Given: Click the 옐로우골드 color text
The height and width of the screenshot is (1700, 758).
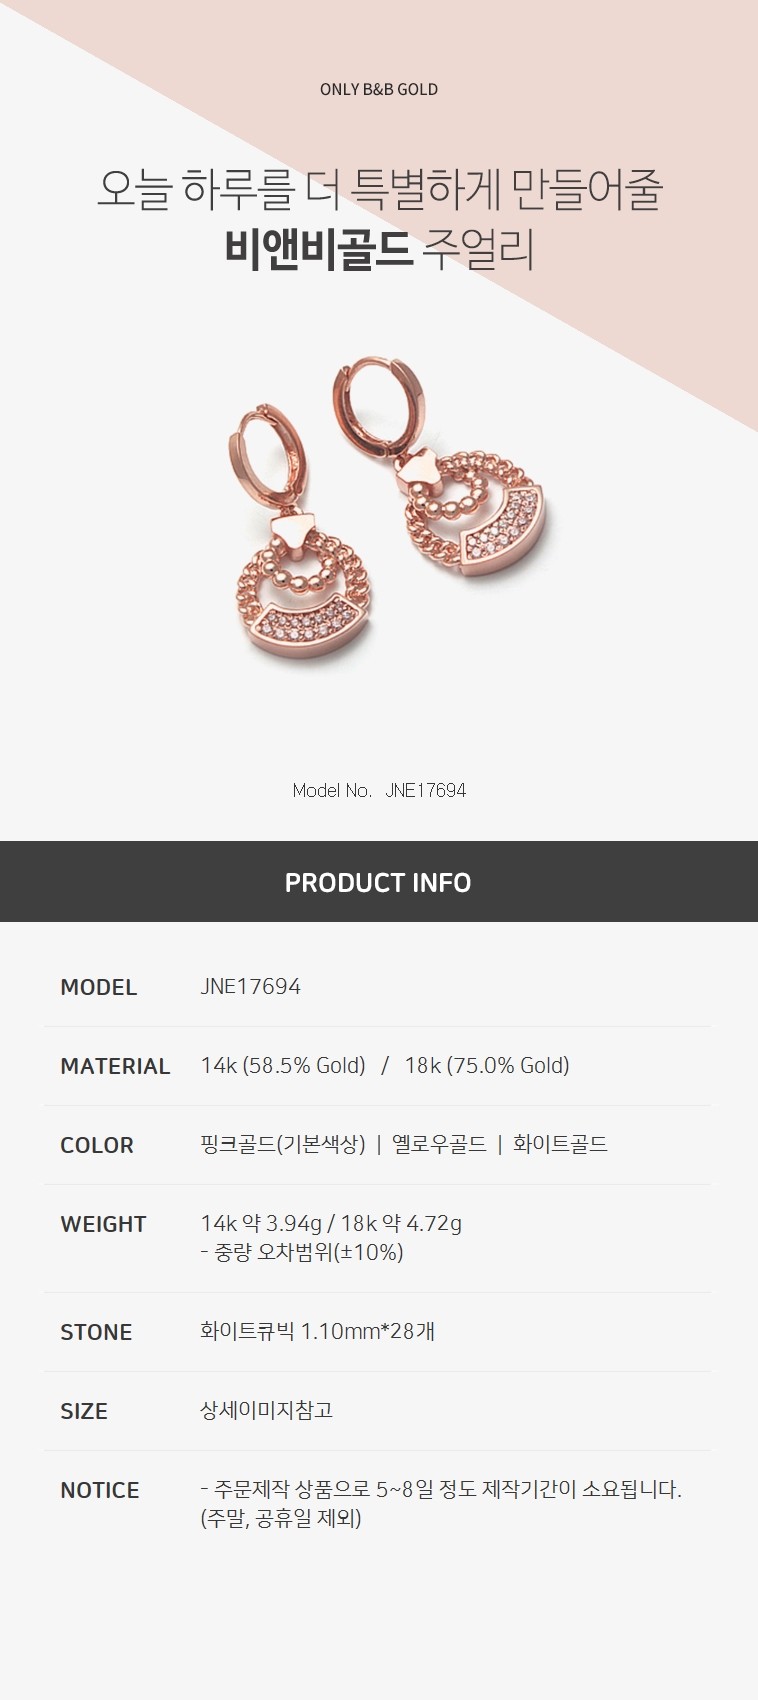Looking at the screenshot, I should 439,1144.
